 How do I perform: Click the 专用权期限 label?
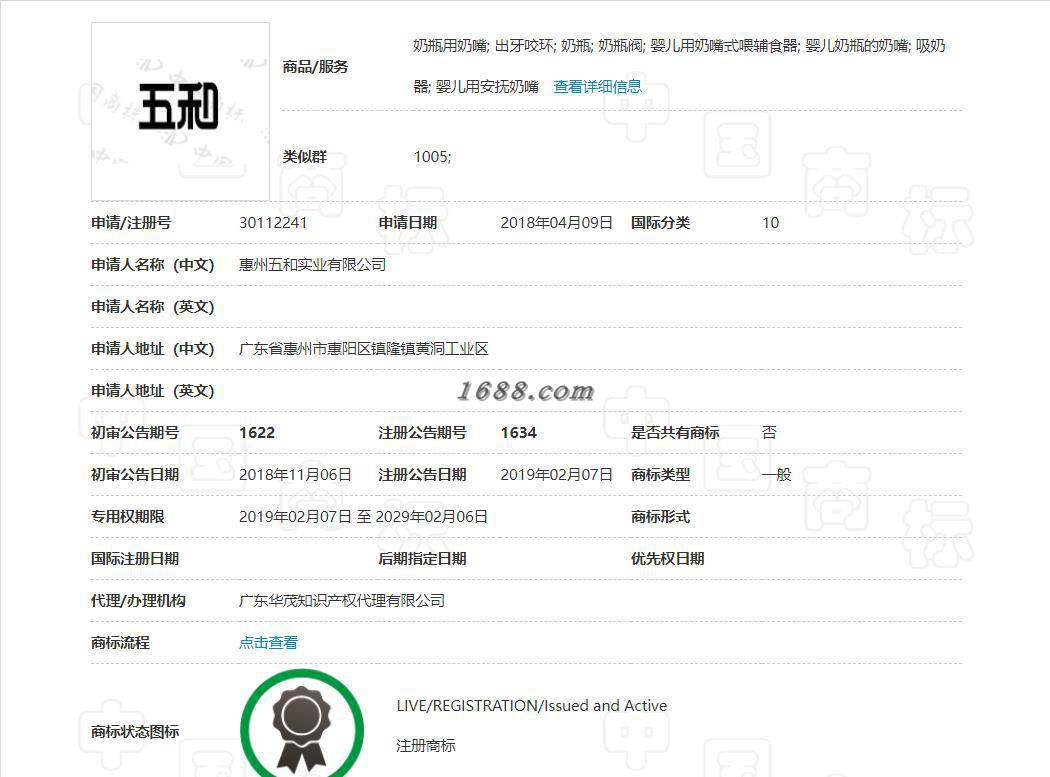pos(128,517)
